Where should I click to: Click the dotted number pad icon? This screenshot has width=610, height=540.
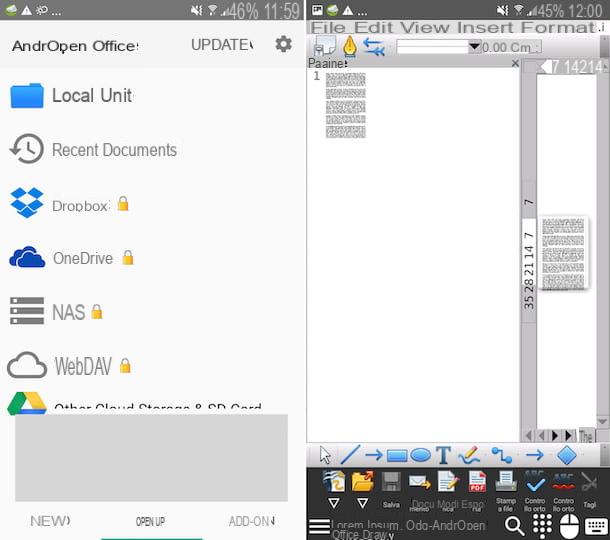[542, 526]
